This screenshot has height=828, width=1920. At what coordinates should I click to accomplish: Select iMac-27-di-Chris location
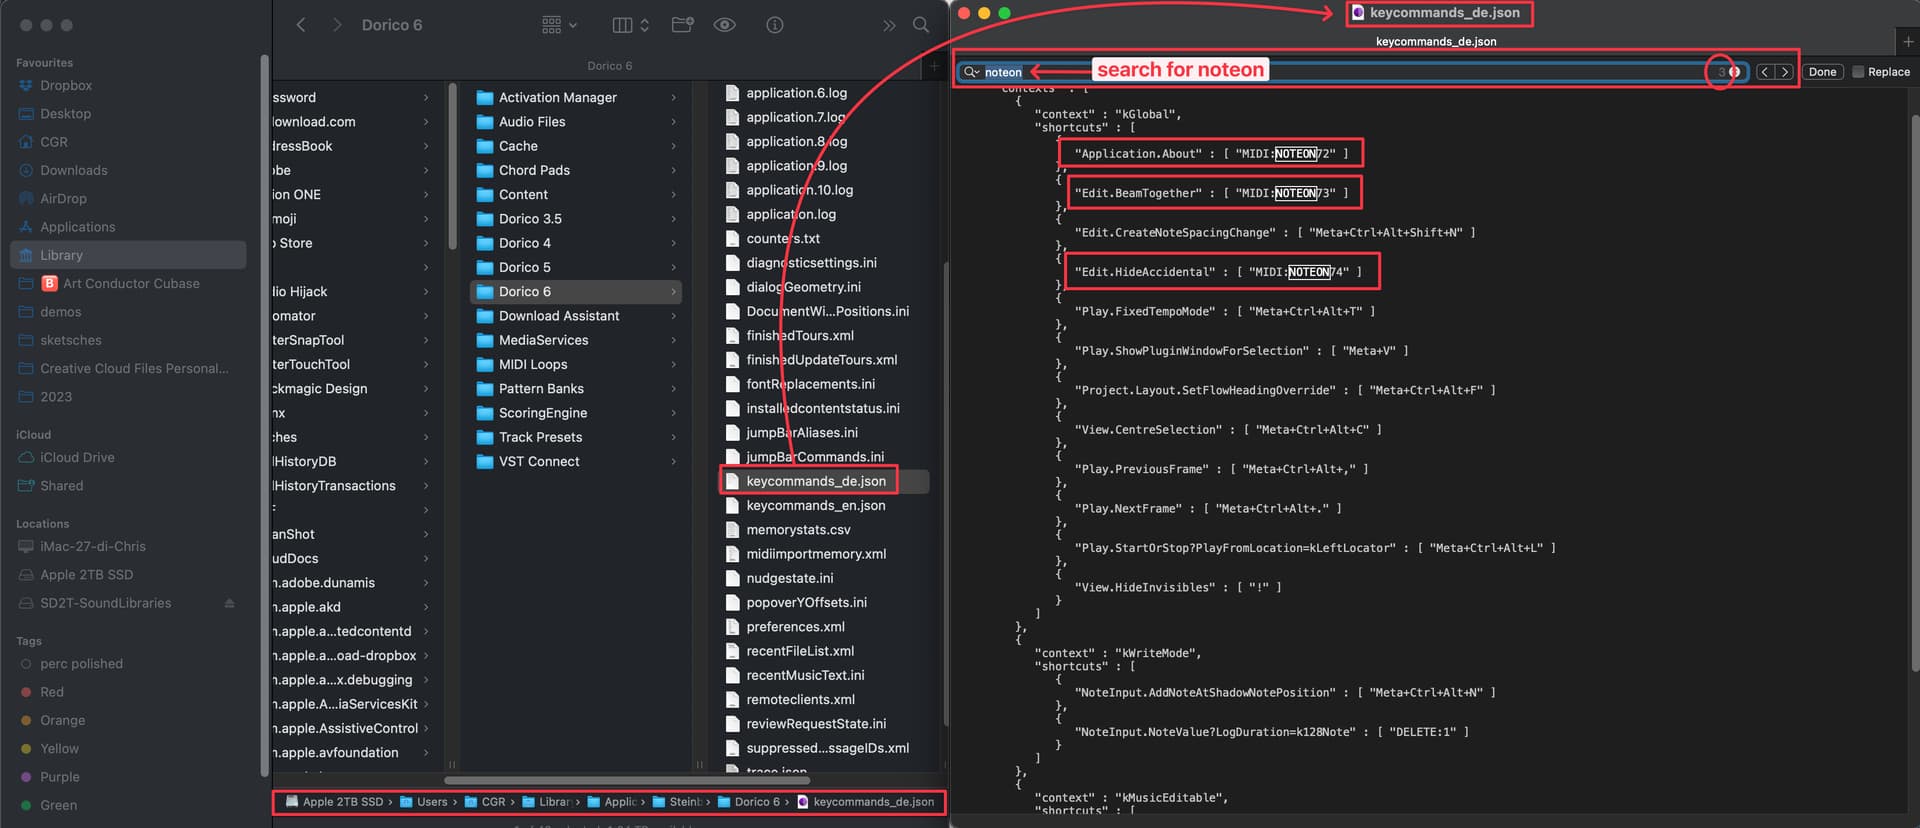click(x=92, y=547)
